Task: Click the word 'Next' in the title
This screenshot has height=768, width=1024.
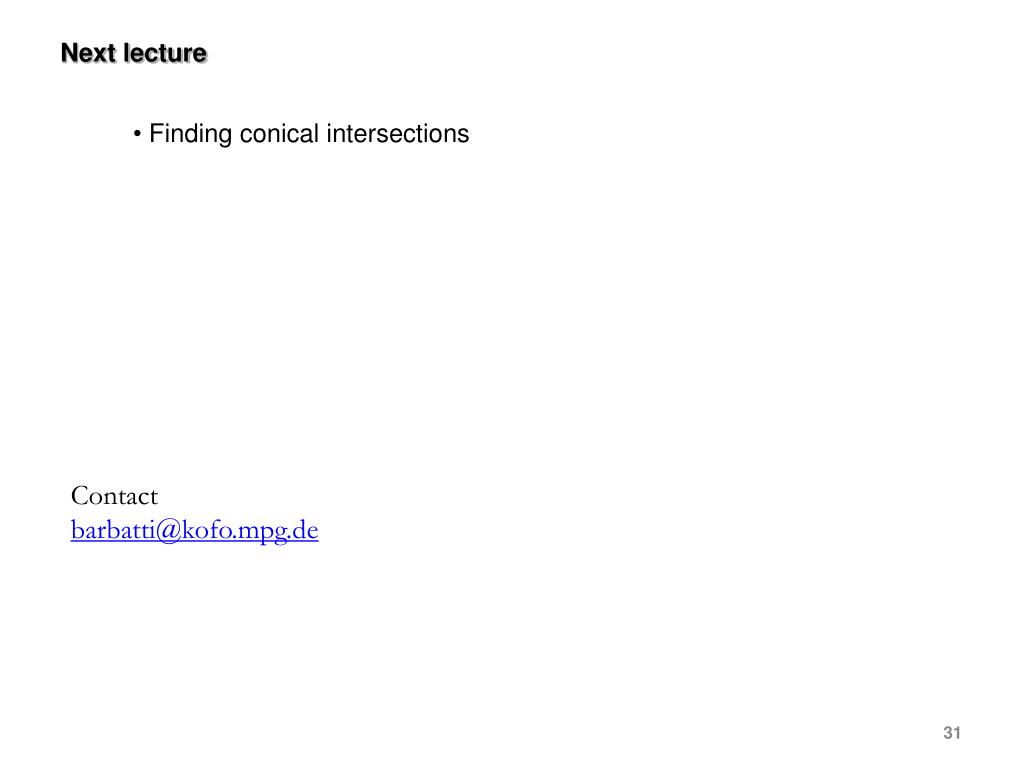Action: pyautogui.click(x=88, y=53)
